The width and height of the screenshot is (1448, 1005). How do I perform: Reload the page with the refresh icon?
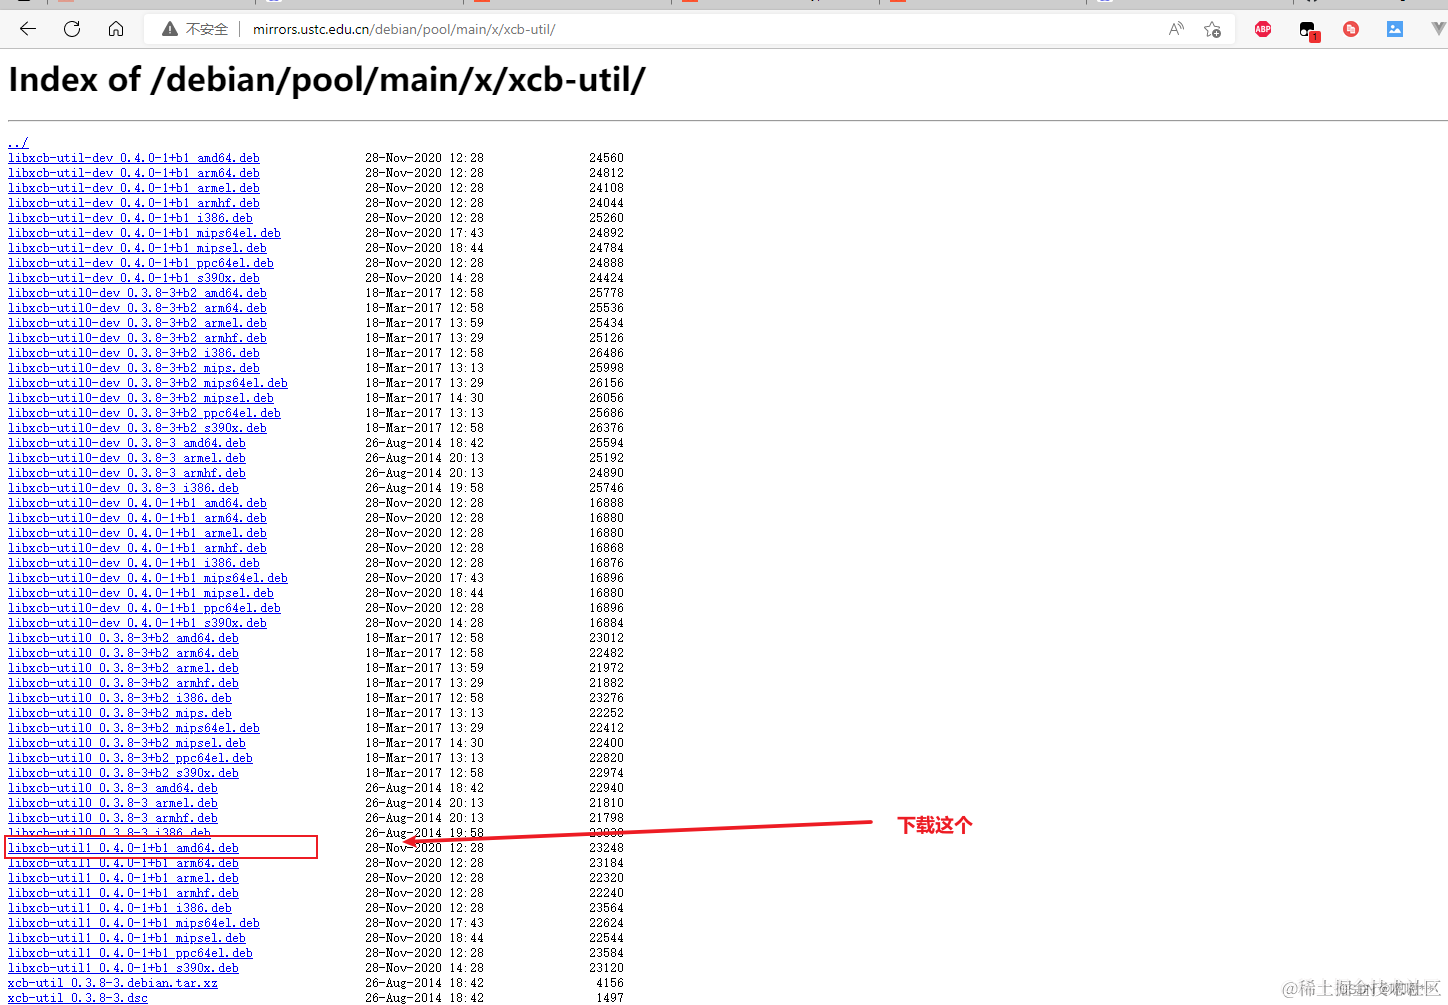point(72,29)
